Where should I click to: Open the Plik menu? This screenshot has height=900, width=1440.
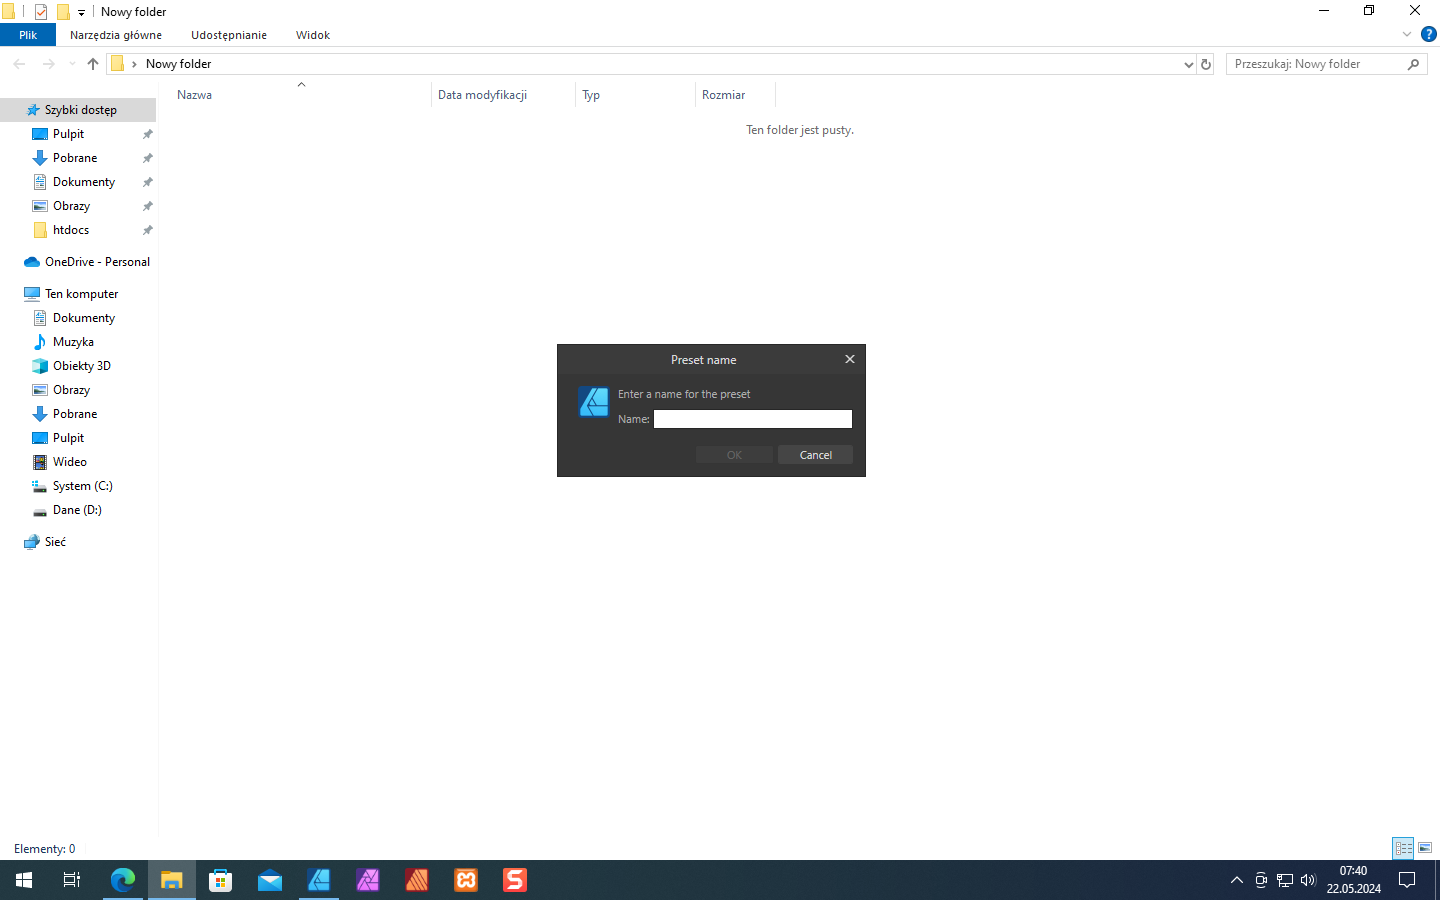point(27,34)
